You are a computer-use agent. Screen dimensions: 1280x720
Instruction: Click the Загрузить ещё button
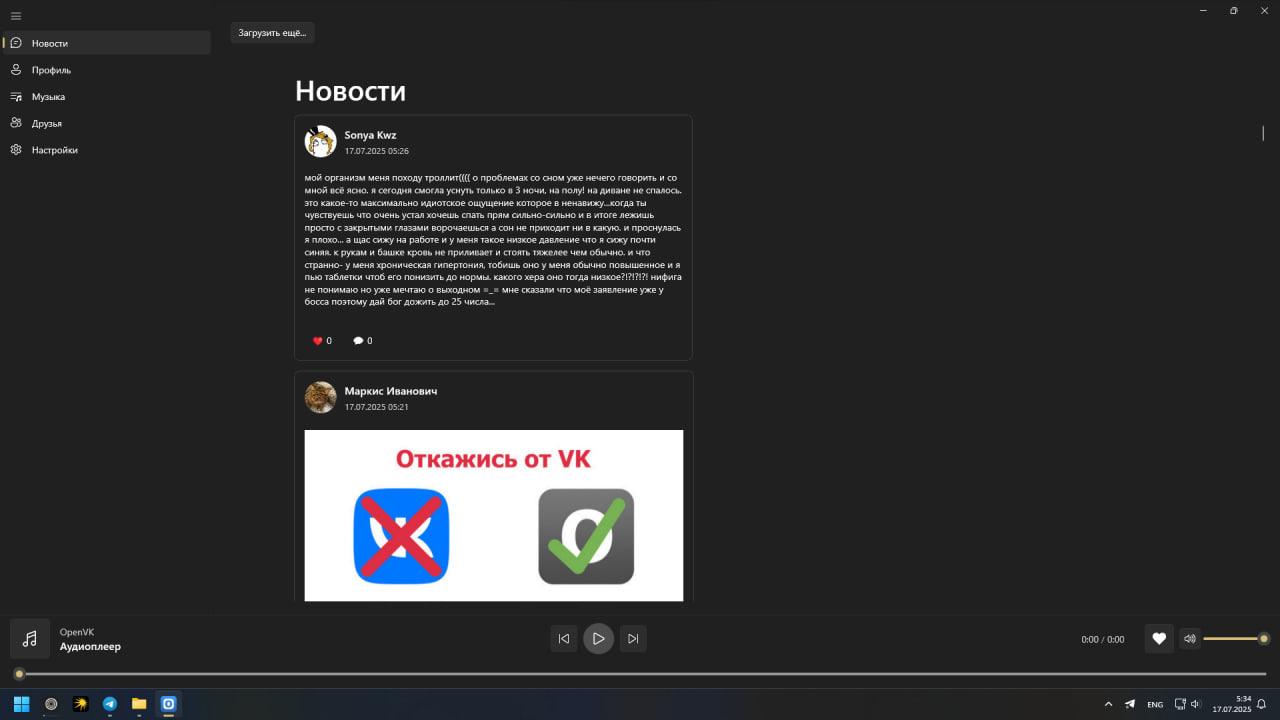point(272,33)
